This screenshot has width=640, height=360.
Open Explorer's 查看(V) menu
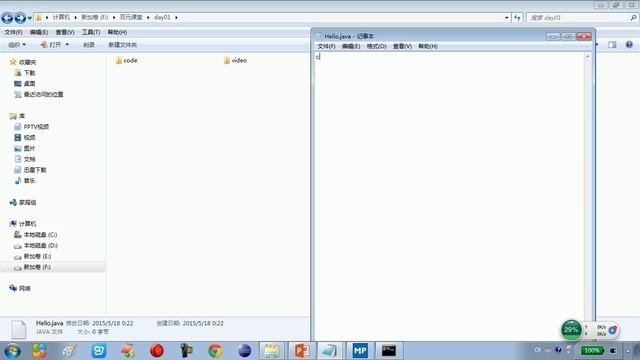pyautogui.click(x=65, y=32)
